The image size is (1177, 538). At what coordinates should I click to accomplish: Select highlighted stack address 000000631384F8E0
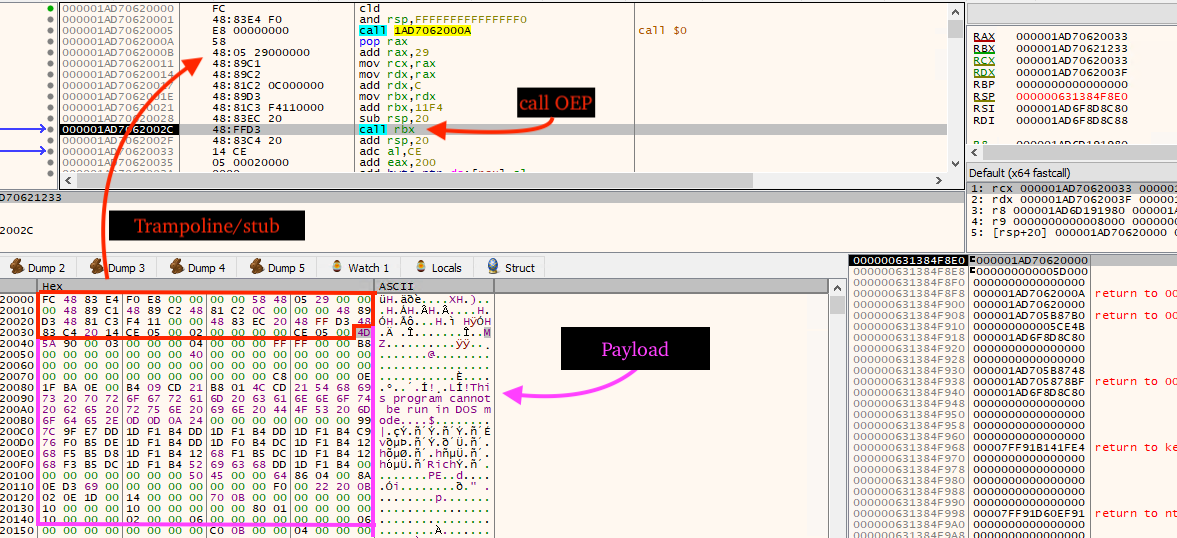(x=908, y=260)
